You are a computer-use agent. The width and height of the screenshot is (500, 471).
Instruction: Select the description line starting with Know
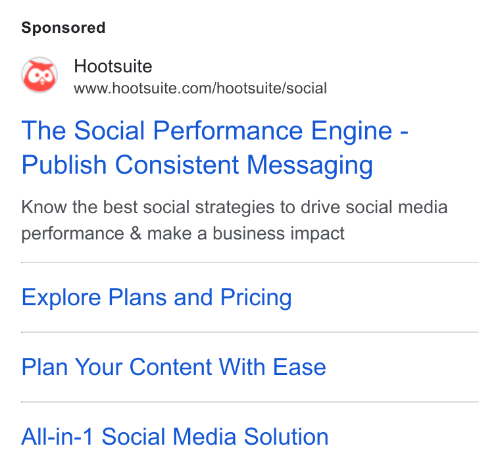234,207
